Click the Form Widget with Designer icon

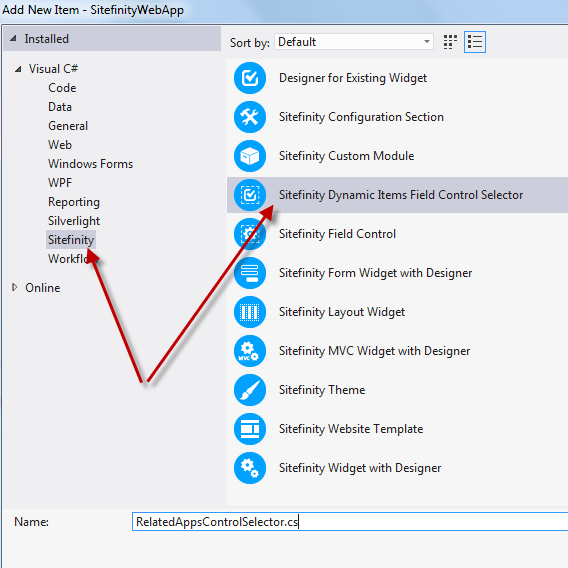coord(250,273)
